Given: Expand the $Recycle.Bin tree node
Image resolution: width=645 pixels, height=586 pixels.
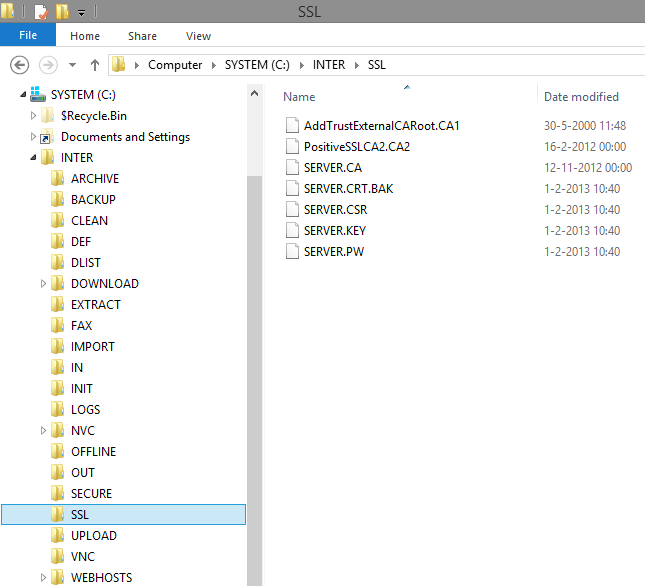Looking at the screenshot, I should point(33,116).
